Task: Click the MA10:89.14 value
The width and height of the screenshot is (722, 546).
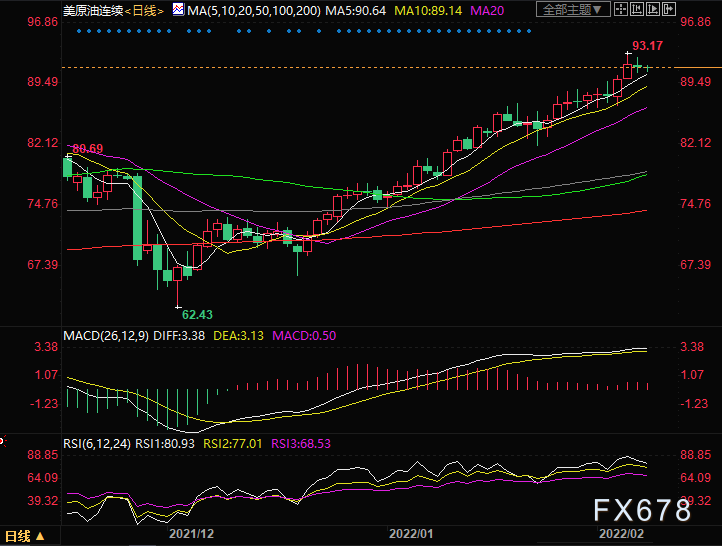Action: [x=428, y=10]
